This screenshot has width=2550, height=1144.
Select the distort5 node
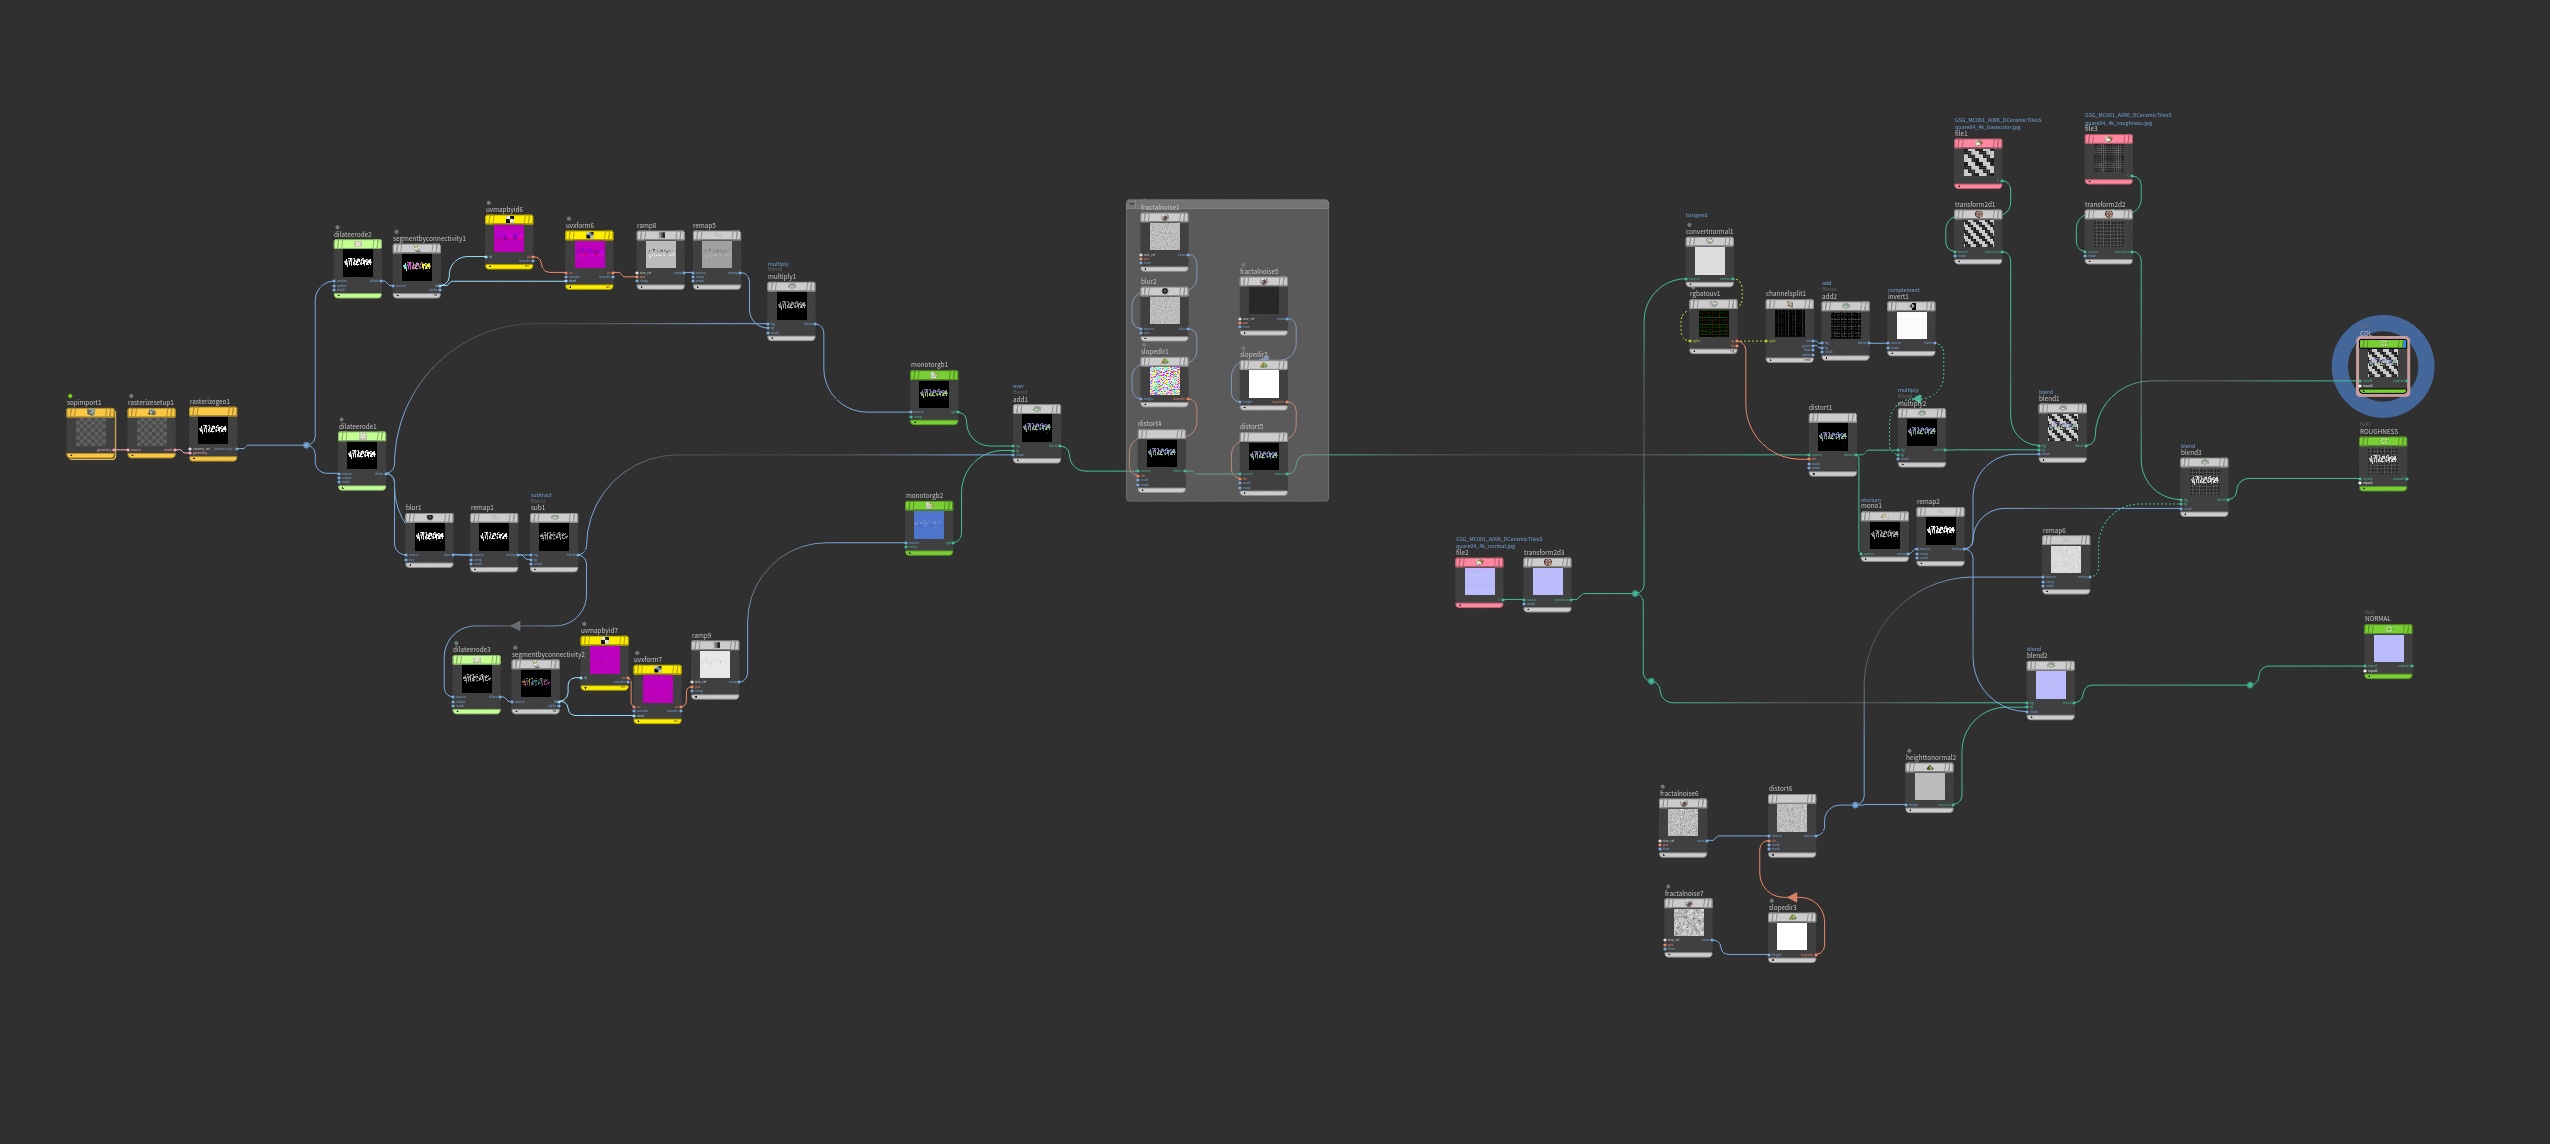[1264, 464]
